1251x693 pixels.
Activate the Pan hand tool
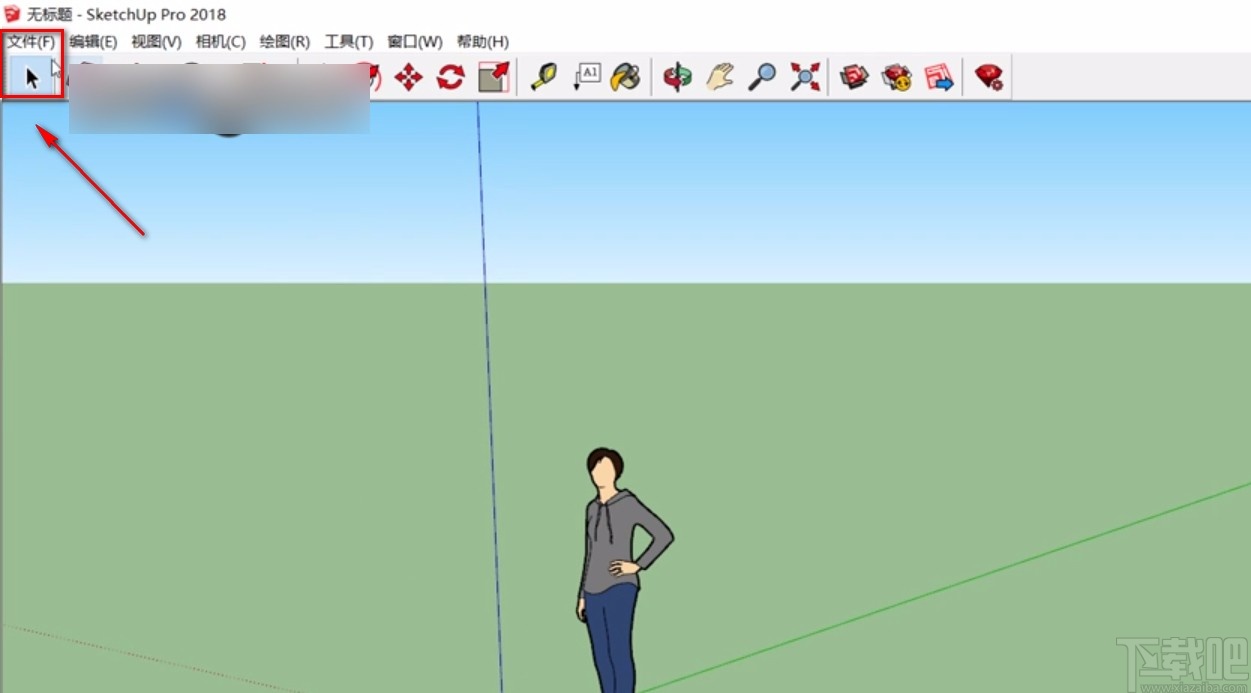tap(719, 76)
